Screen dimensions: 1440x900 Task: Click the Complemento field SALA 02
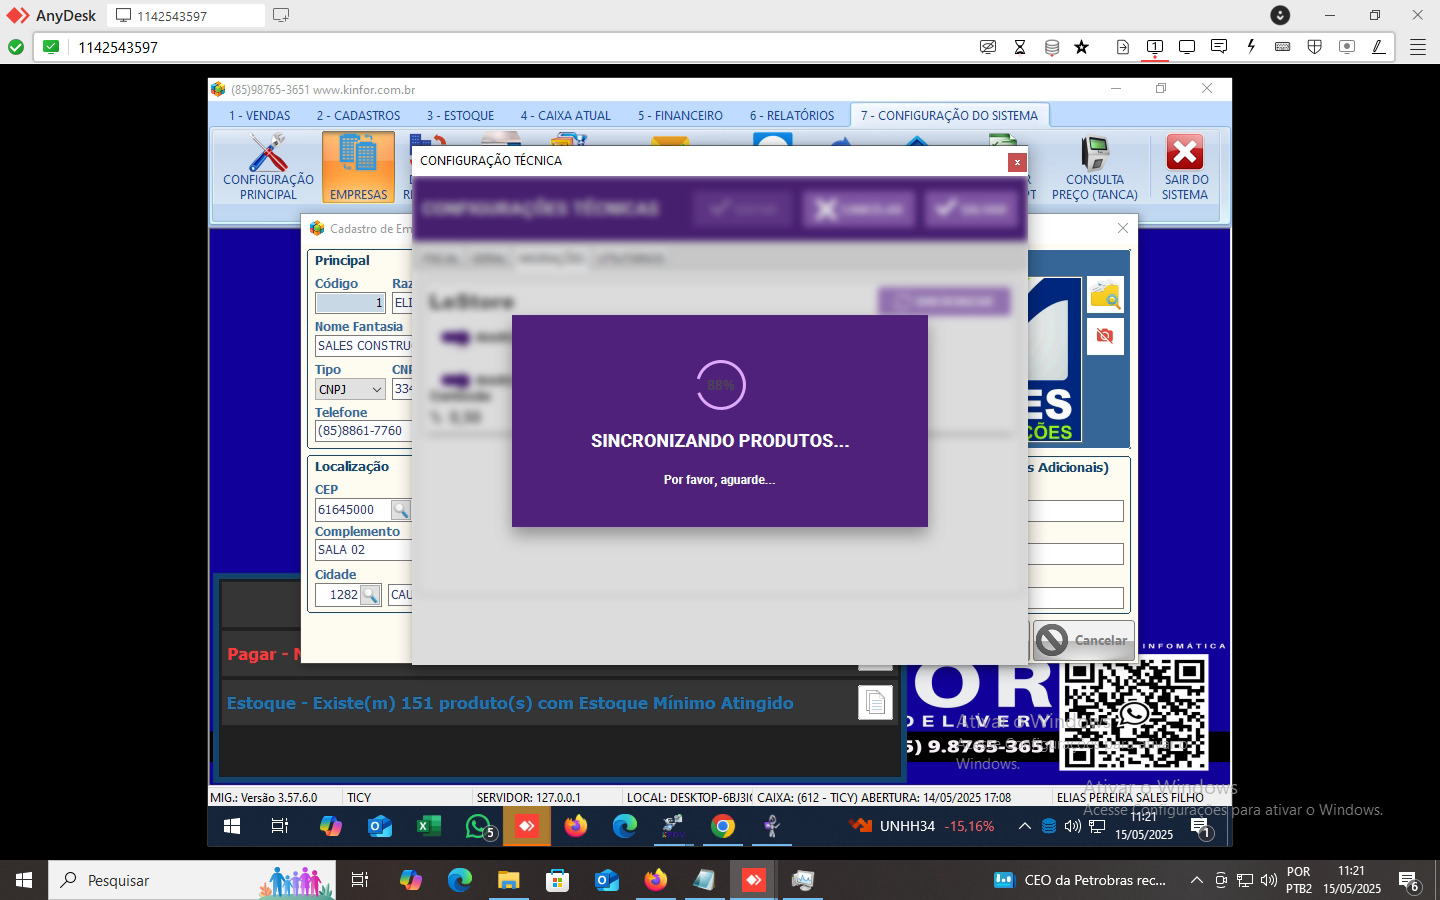point(364,550)
